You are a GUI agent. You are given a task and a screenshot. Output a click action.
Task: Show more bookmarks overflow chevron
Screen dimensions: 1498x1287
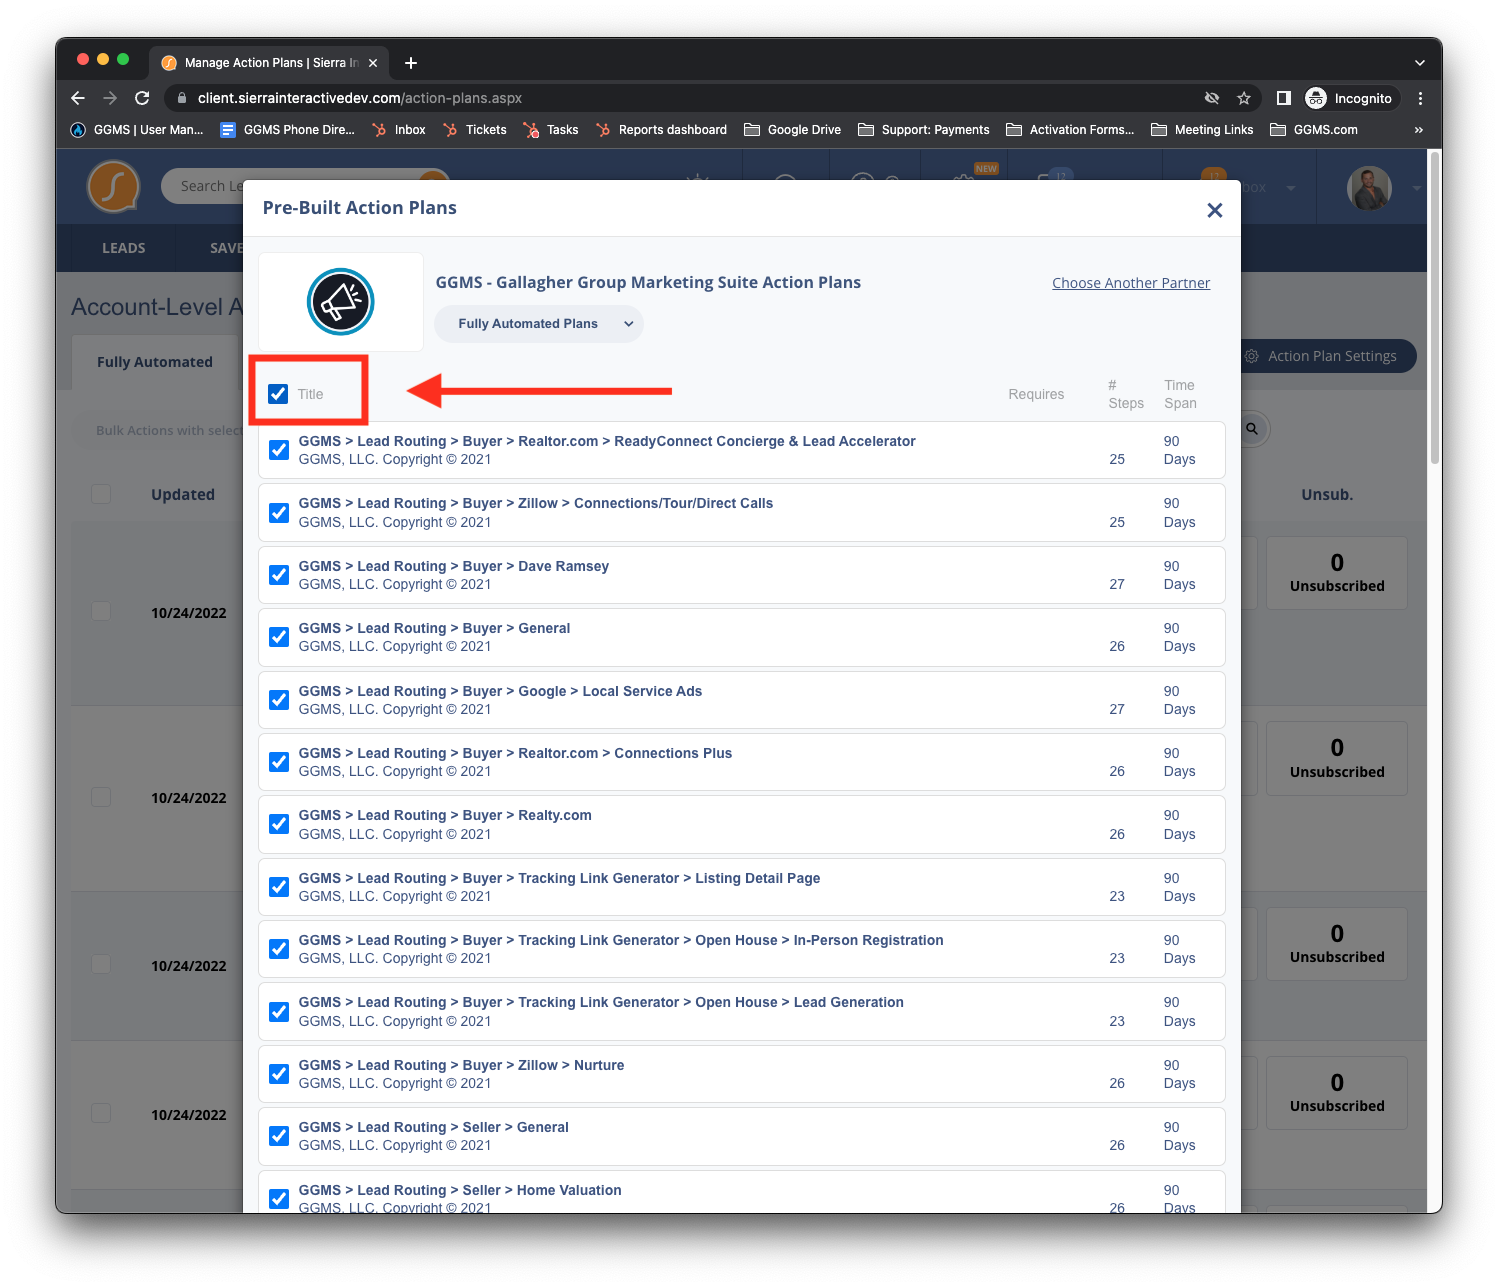tap(1418, 130)
